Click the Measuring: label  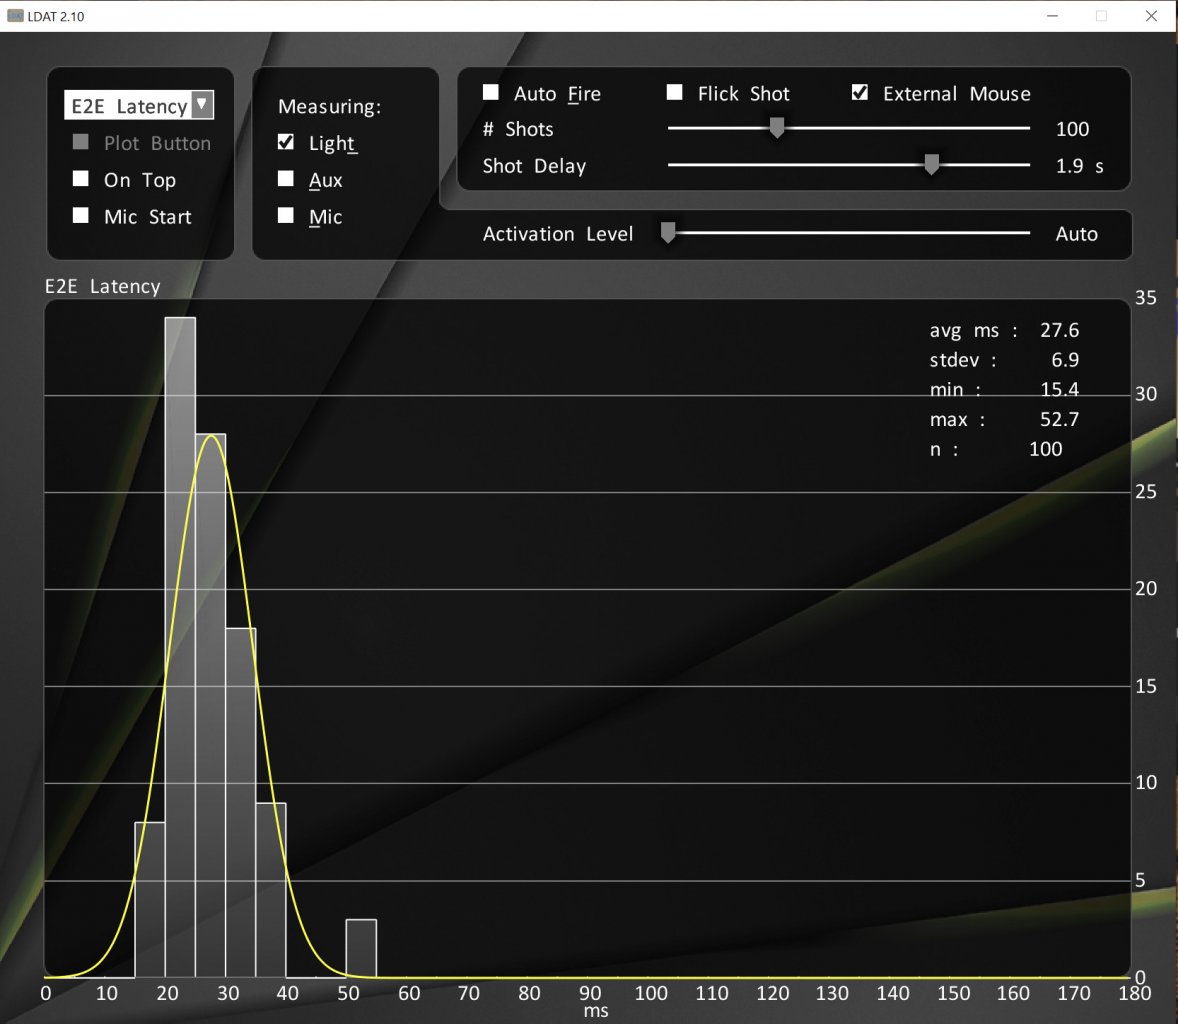tap(330, 107)
